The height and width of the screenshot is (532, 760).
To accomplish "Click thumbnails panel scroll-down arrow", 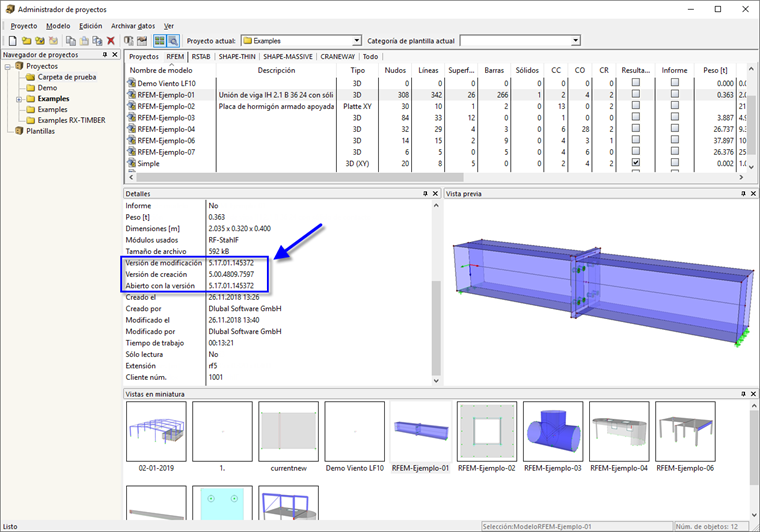I will [754, 515].
